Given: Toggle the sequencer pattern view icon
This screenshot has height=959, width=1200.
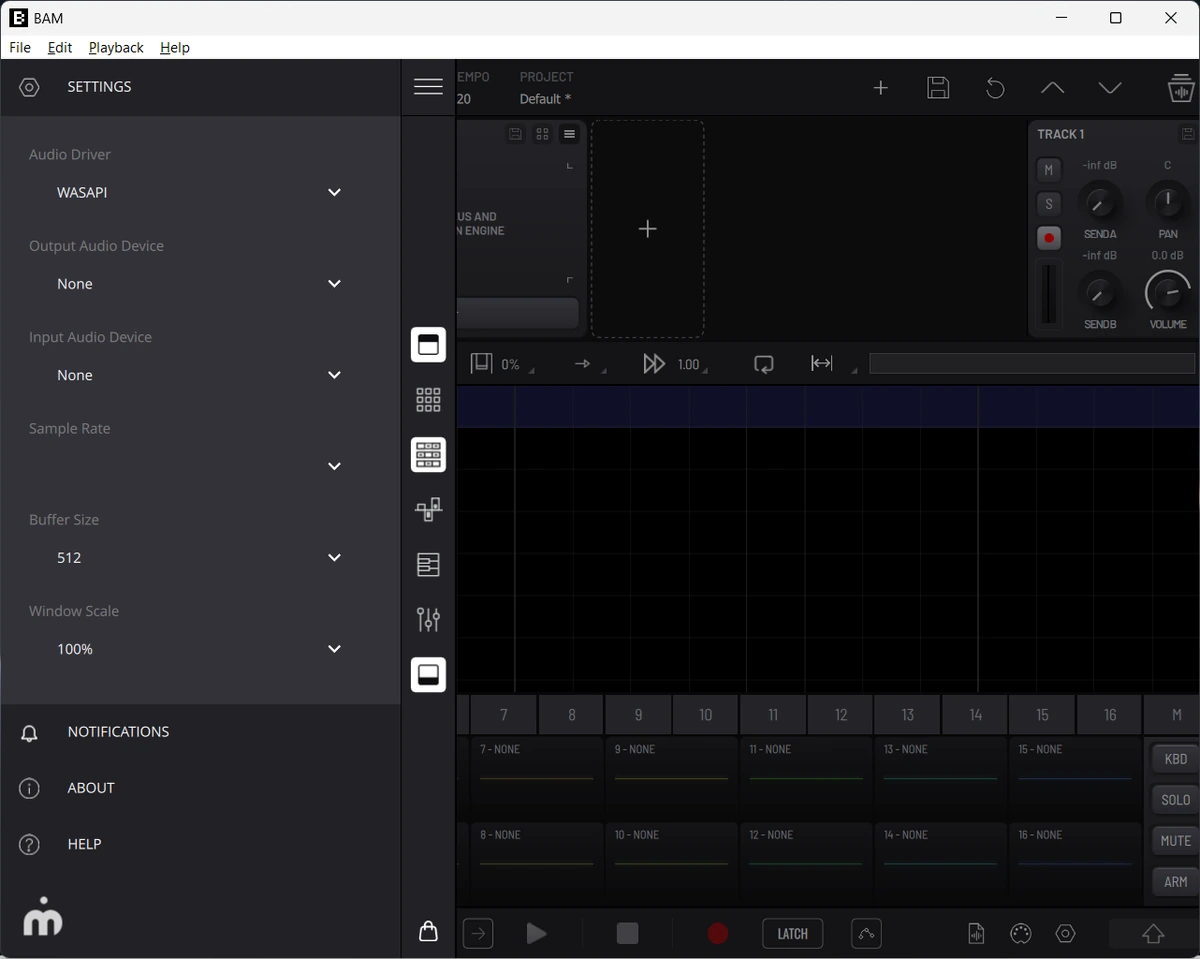Looking at the screenshot, I should point(428,455).
